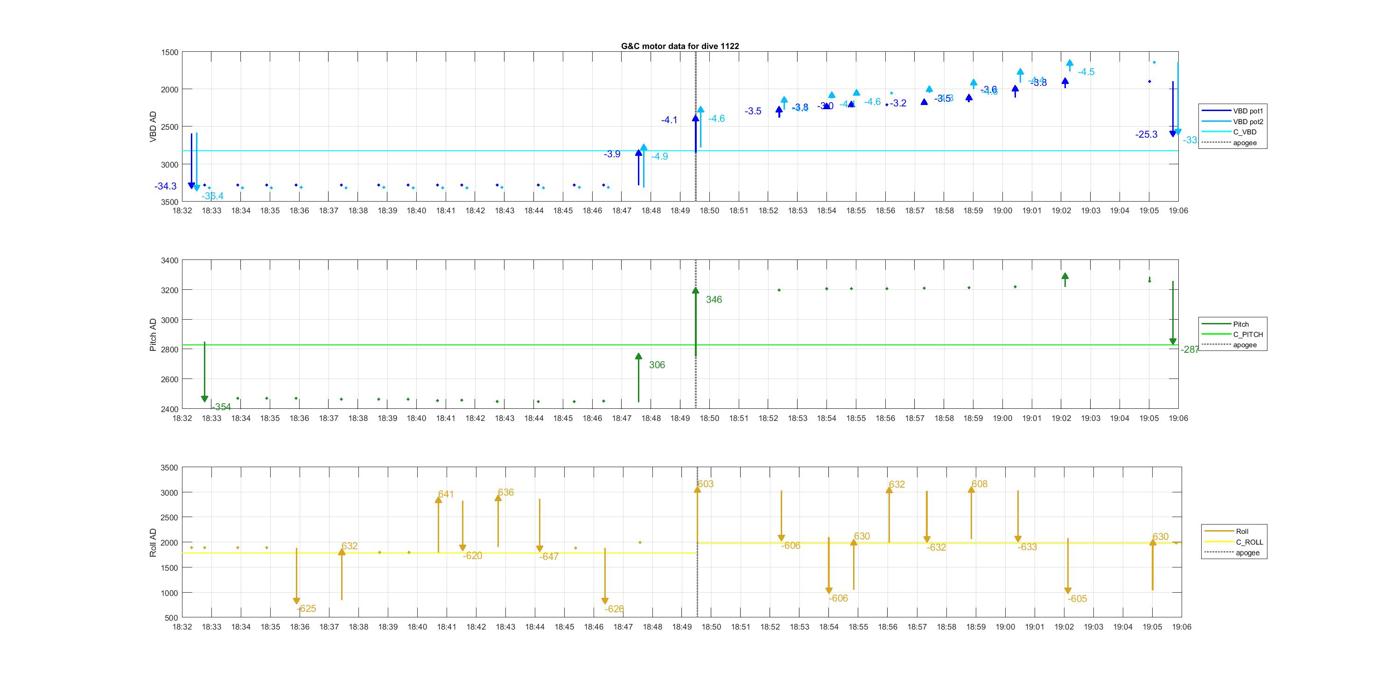Click the "-4.1" VBD data label

(669, 120)
